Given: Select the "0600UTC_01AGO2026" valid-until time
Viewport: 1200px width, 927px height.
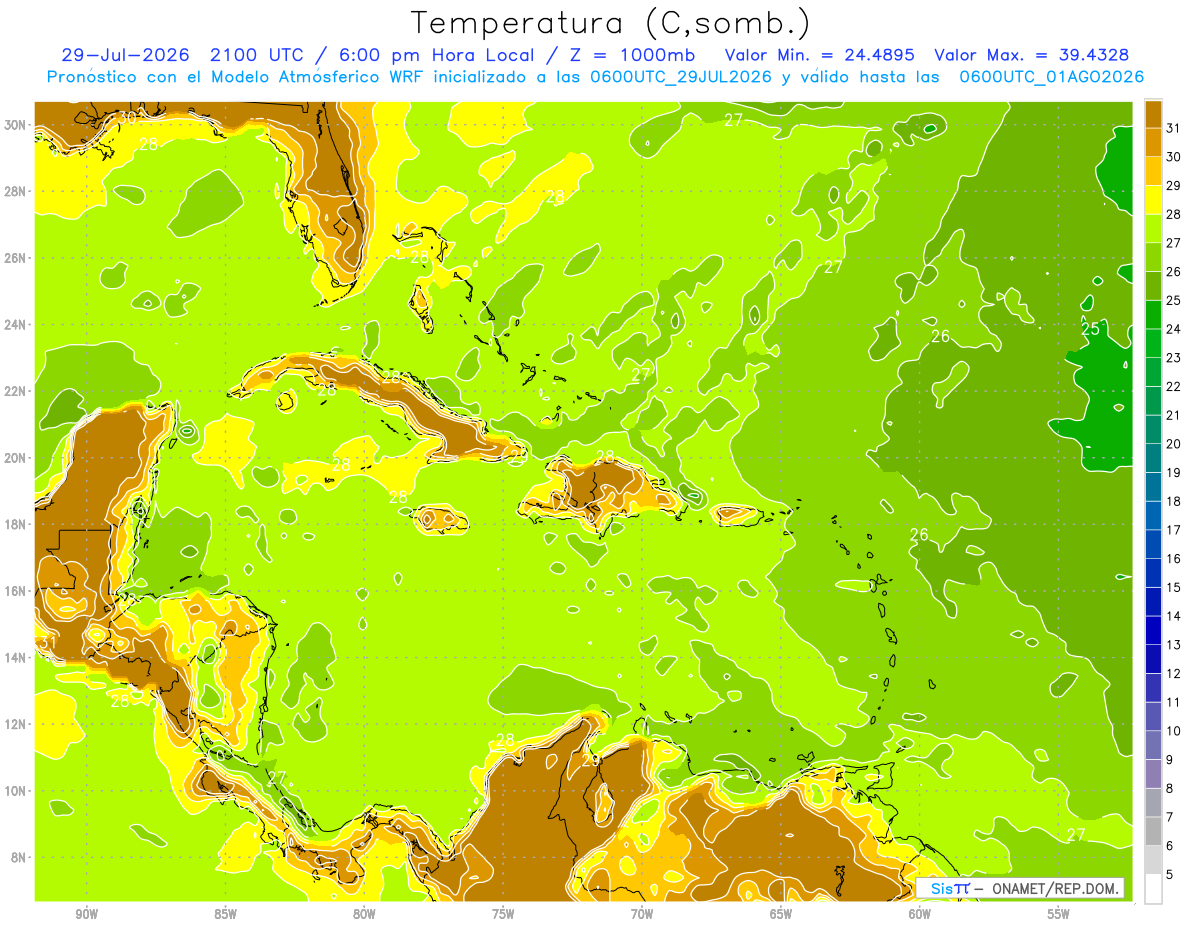Looking at the screenshot, I should [x=1051, y=77].
